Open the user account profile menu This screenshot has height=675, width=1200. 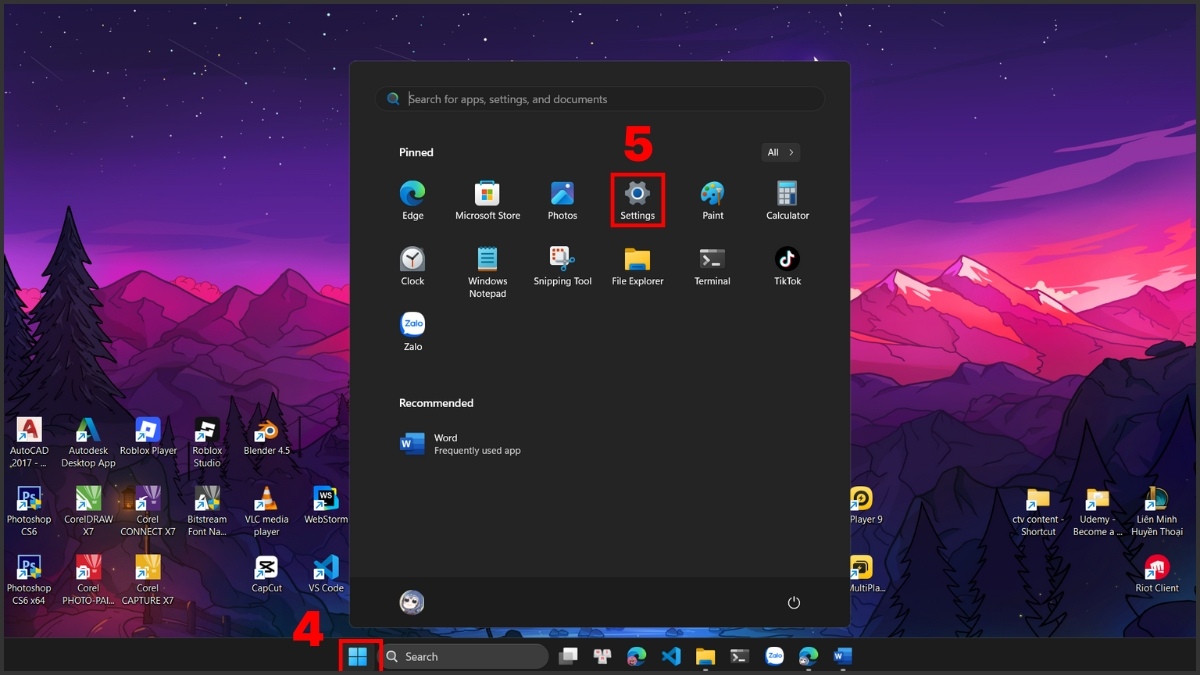[412, 602]
